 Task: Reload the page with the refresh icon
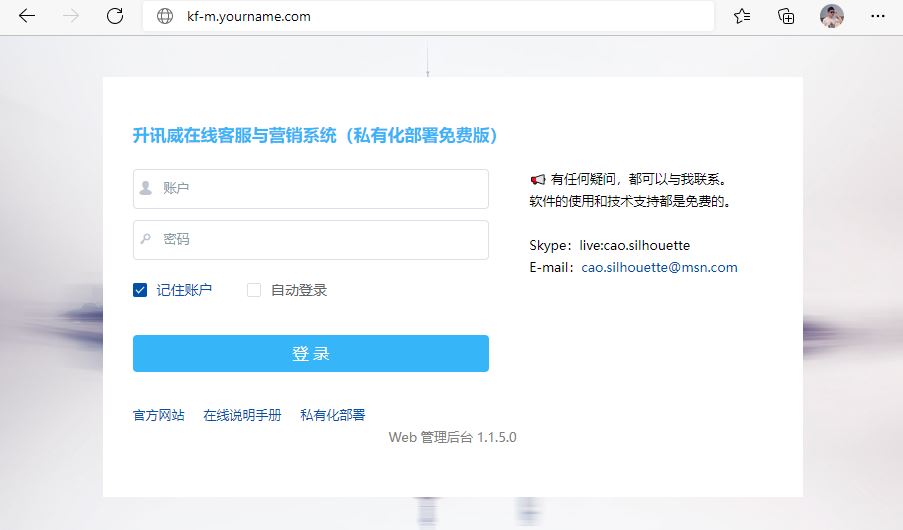click(115, 16)
